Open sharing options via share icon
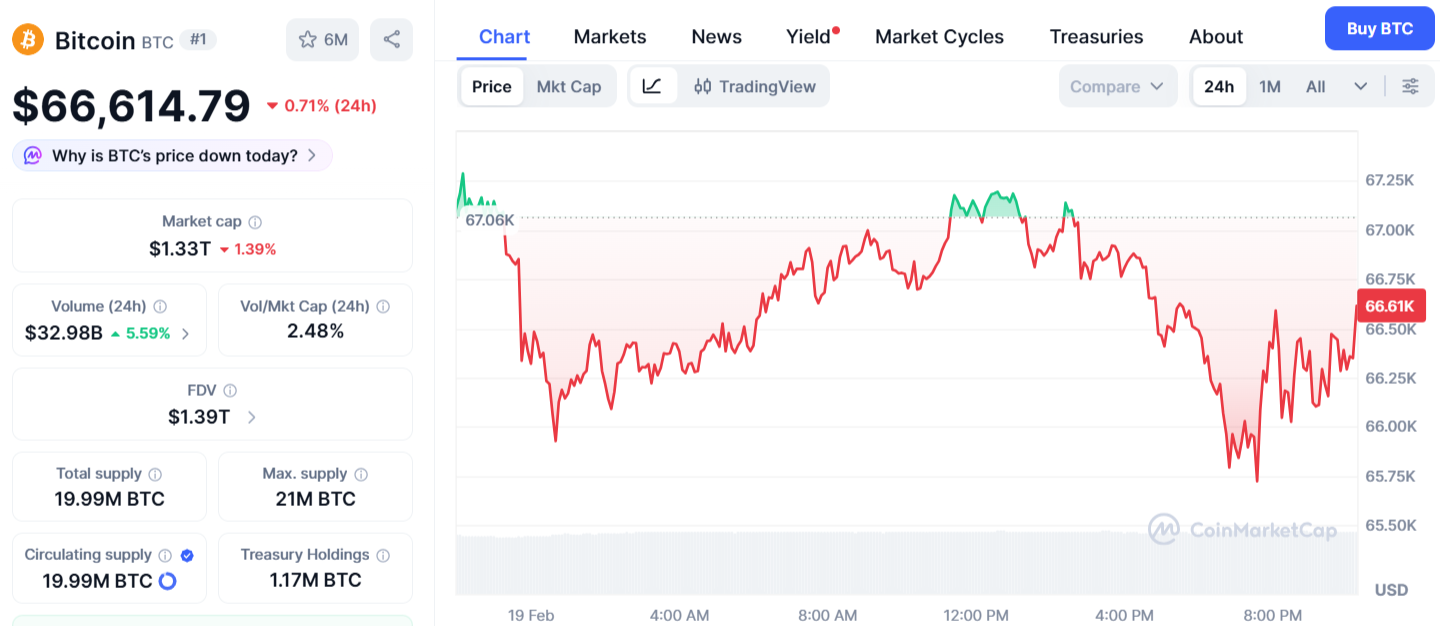This screenshot has width=1440, height=626. point(390,39)
